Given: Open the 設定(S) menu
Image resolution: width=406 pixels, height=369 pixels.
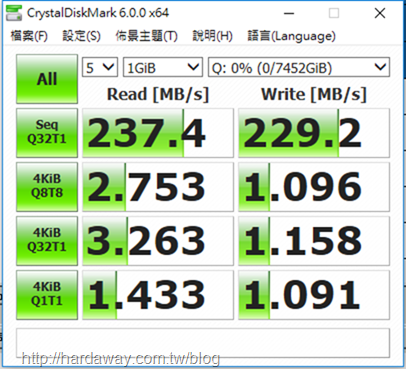Looking at the screenshot, I should (x=82, y=36).
